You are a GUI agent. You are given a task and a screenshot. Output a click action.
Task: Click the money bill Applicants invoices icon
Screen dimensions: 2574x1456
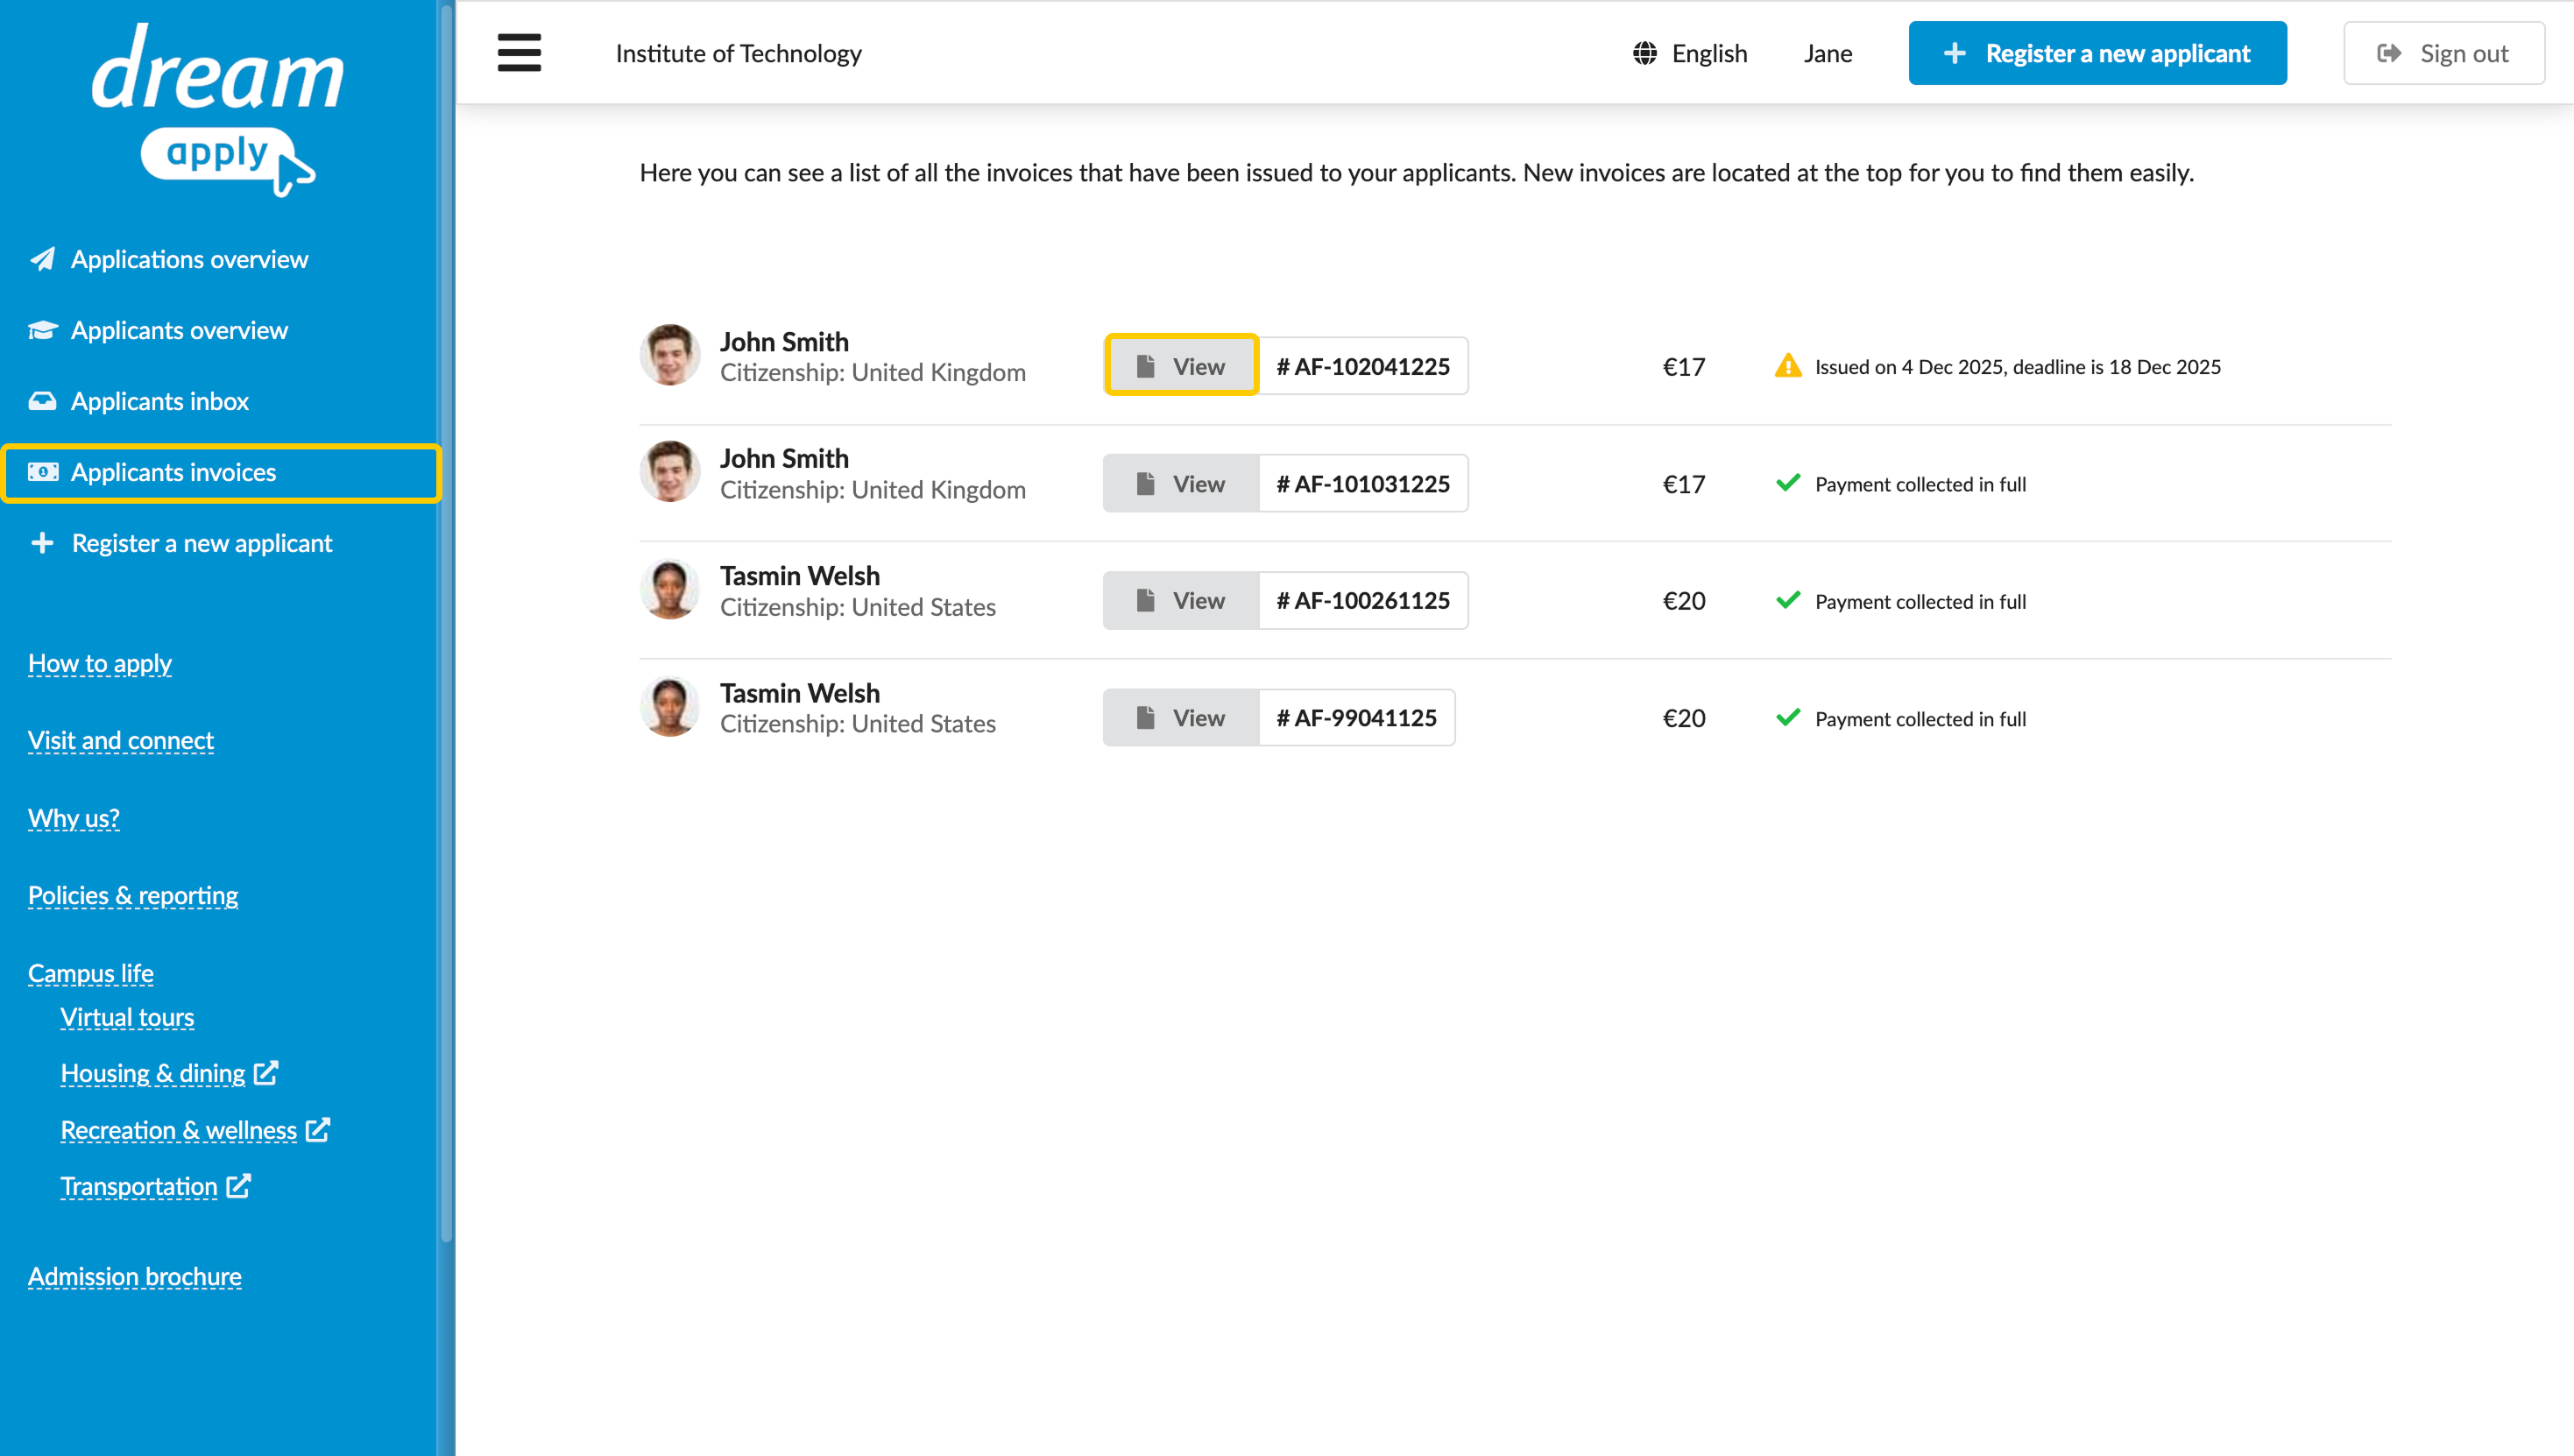(x=42, y=472)
